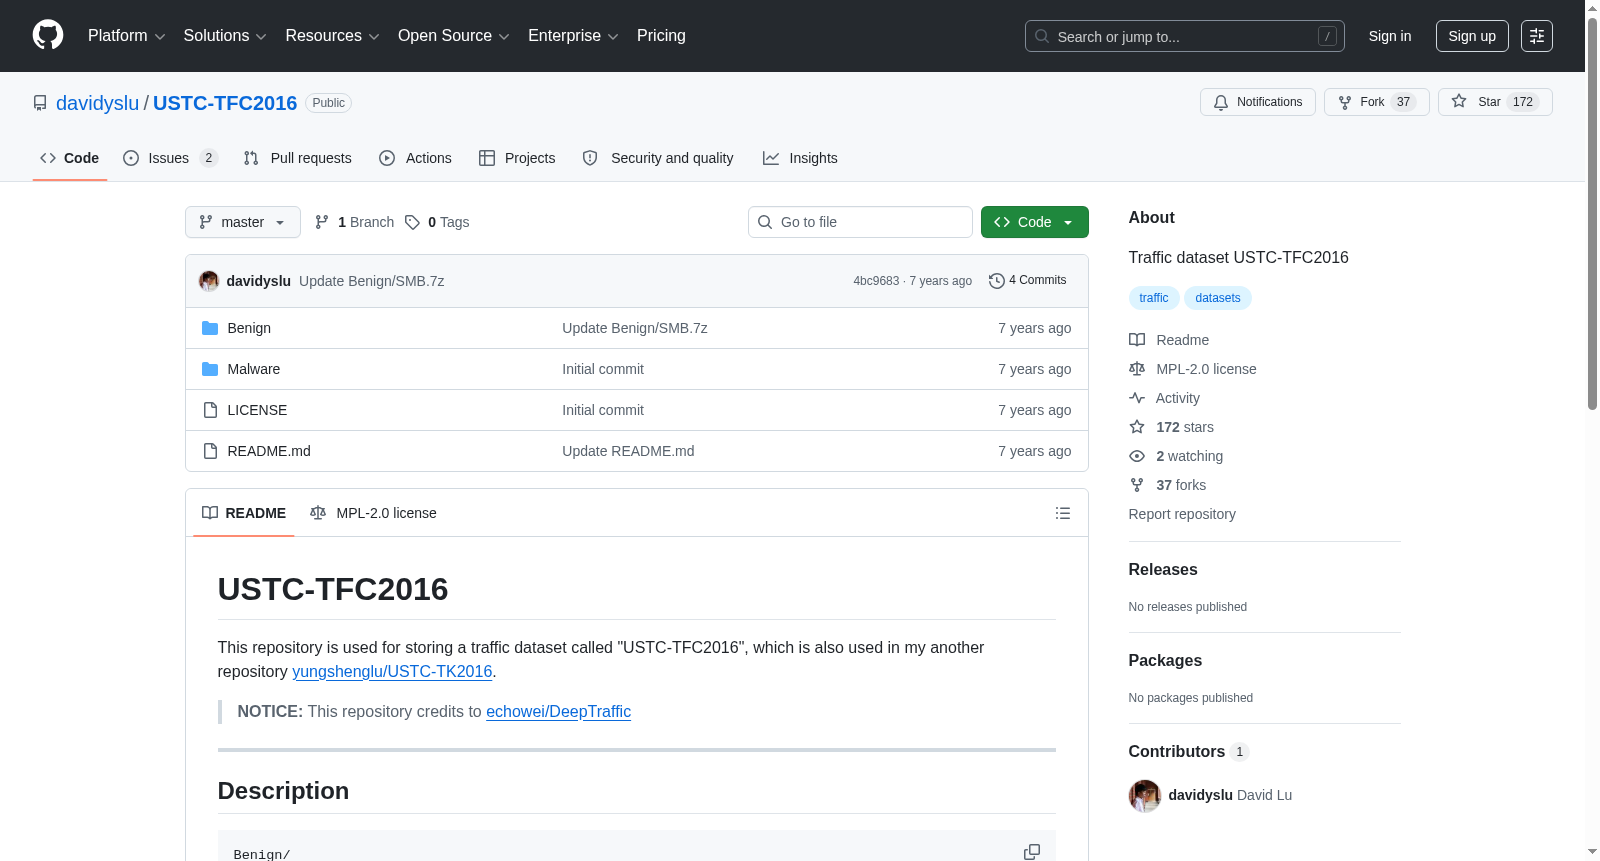Viewport: 1600px width, 861px height.
Task: Switch to the Insights tab
Action: (x=800, y=158)
